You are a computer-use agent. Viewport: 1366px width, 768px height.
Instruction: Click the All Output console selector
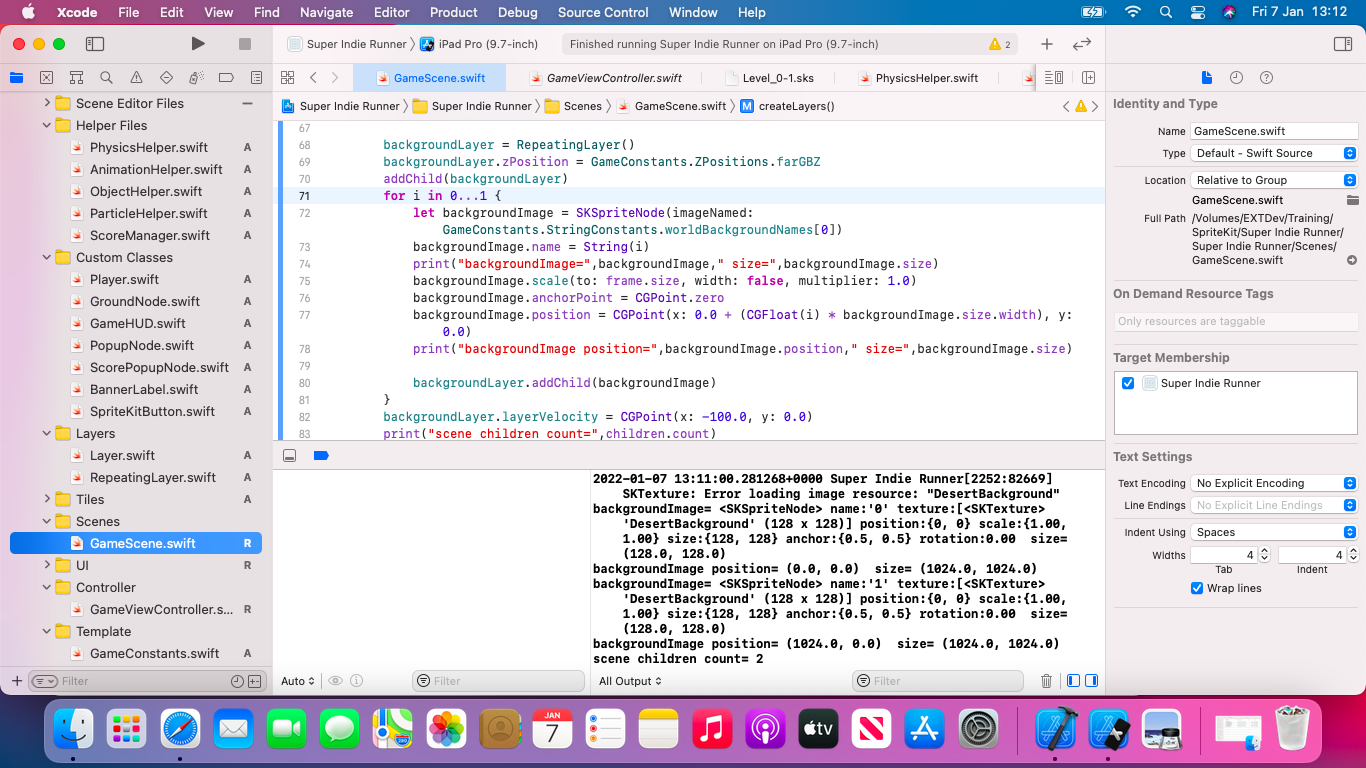click(630, 681)
